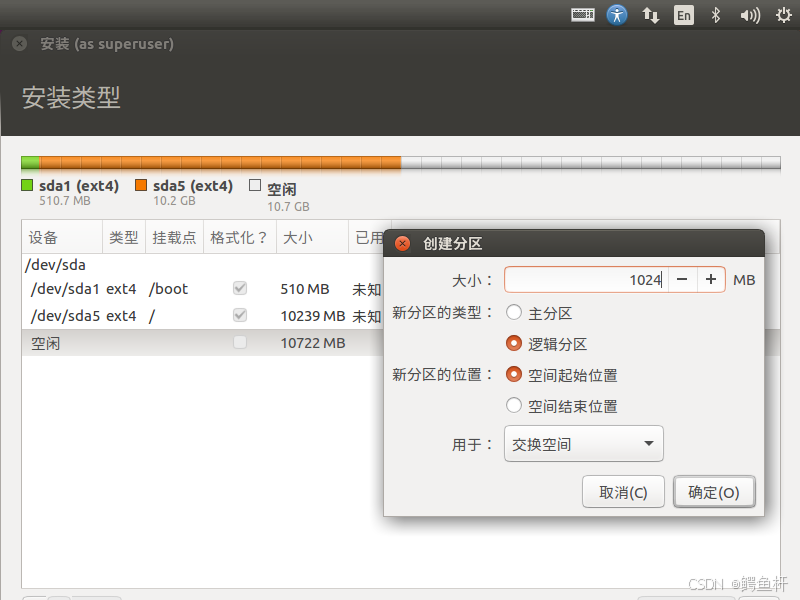
Task: Click the orange sda5 legend swatch
Action: click(x=141, y=185)
